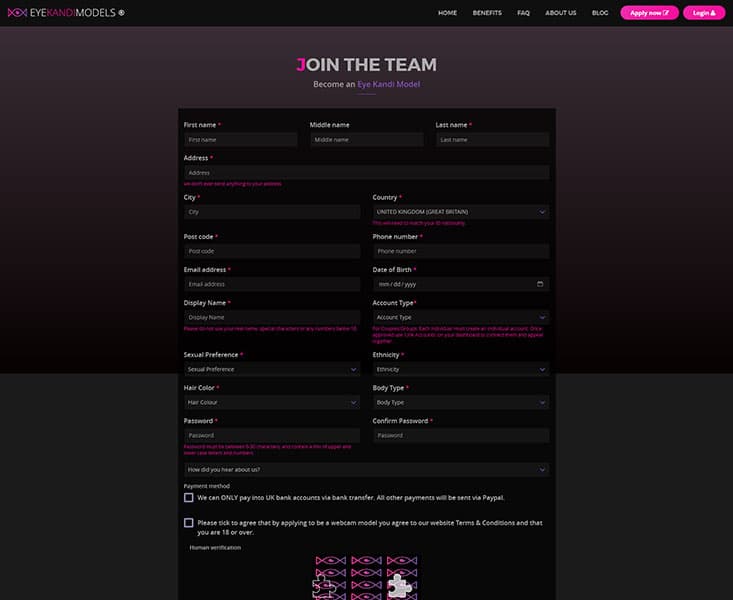Expand the How did you hear about us dropdown
The width and height of the screenshot is (733, 600).
click(x=366, y=470)
